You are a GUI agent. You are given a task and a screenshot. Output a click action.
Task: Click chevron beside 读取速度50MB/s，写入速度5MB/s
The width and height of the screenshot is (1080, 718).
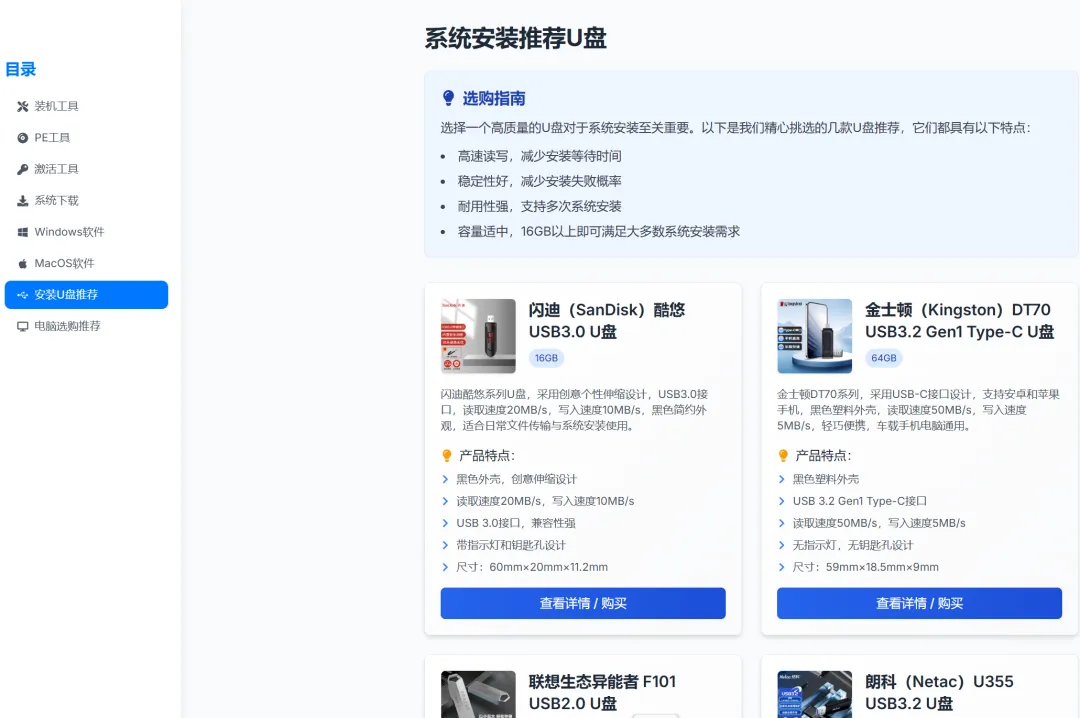coord(781,523)
